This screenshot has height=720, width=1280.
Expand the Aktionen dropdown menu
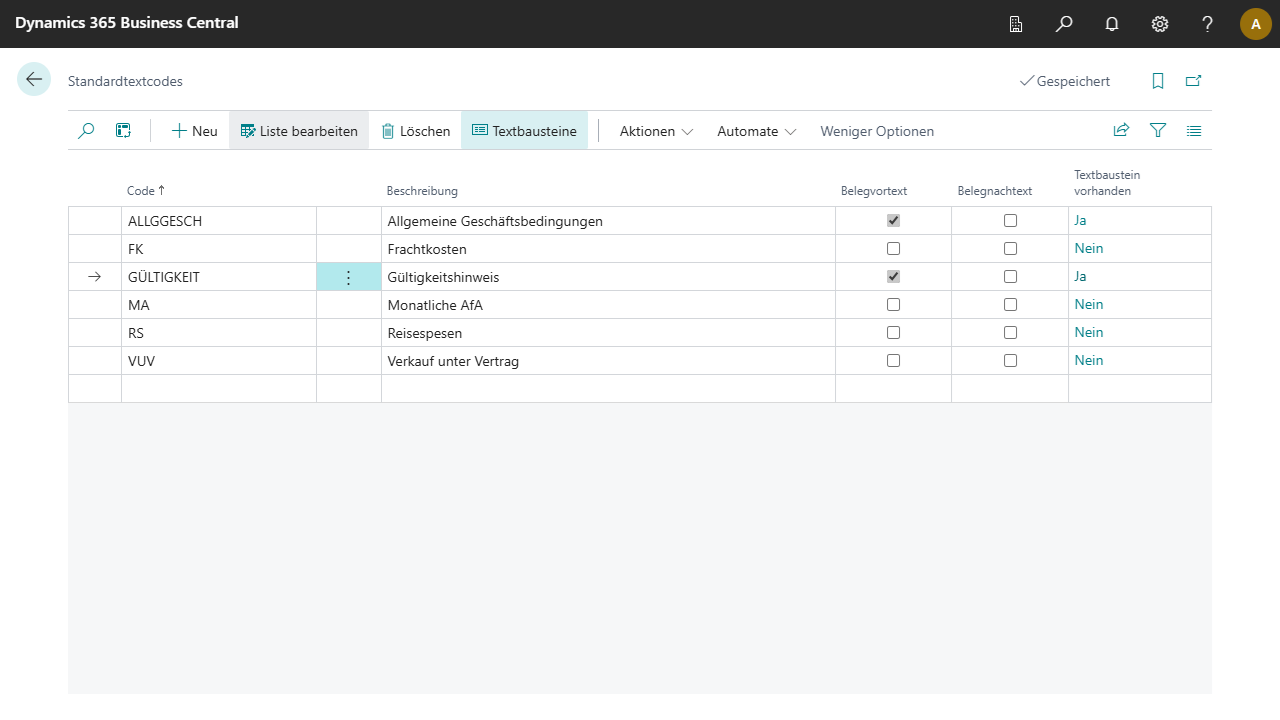pyautogui.click(x=656, y=131)
